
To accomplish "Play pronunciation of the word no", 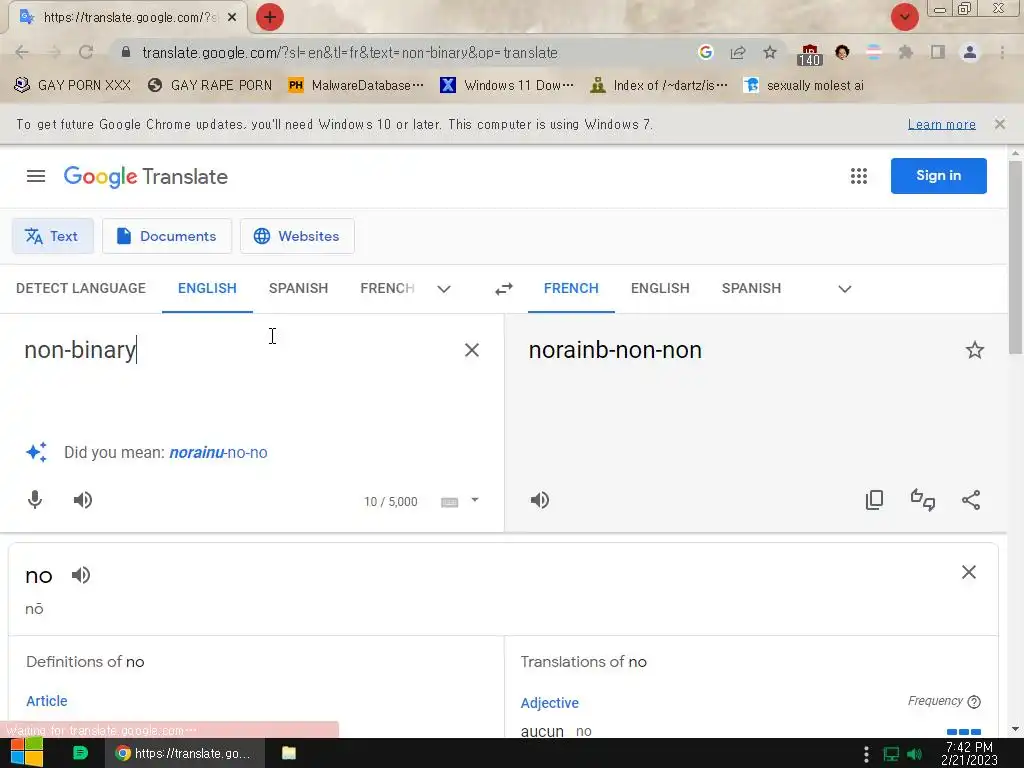I will point(80,575).
